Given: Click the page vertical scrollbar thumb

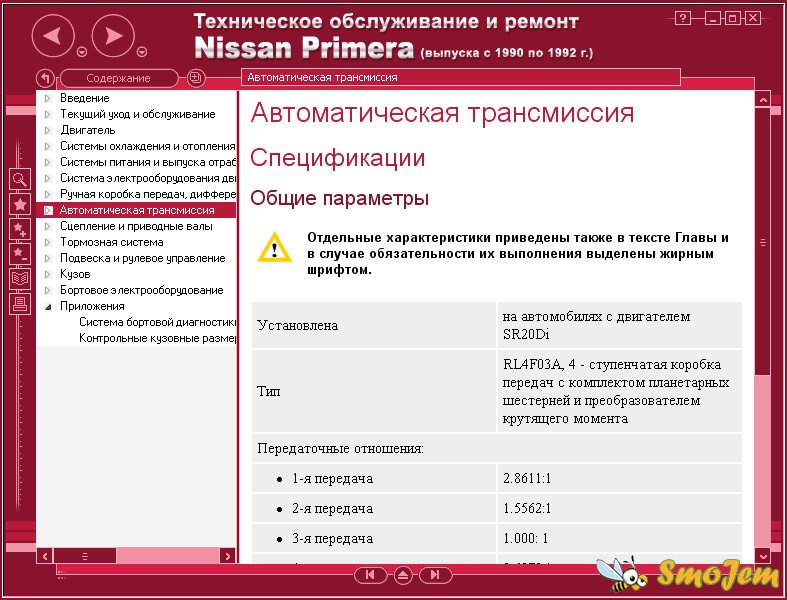Looking at the screenshot, I should 763,242.
